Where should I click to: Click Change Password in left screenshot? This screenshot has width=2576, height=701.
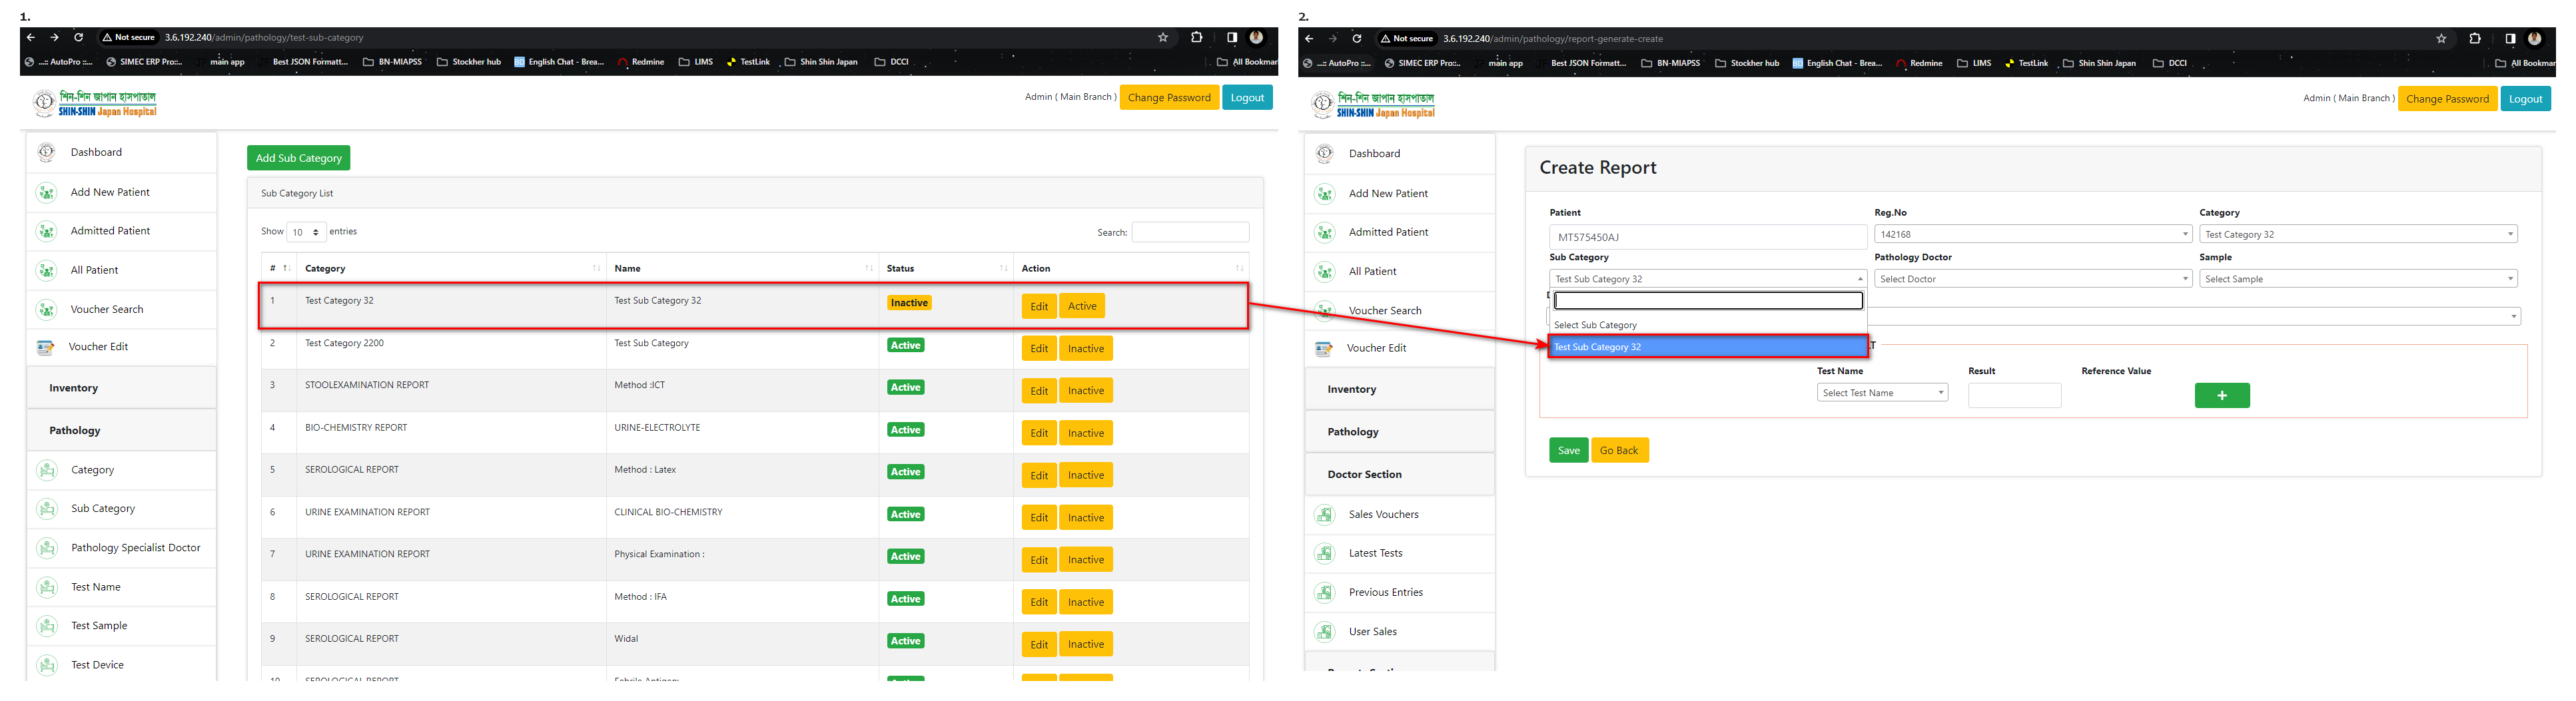click(x=1169, y=98)
